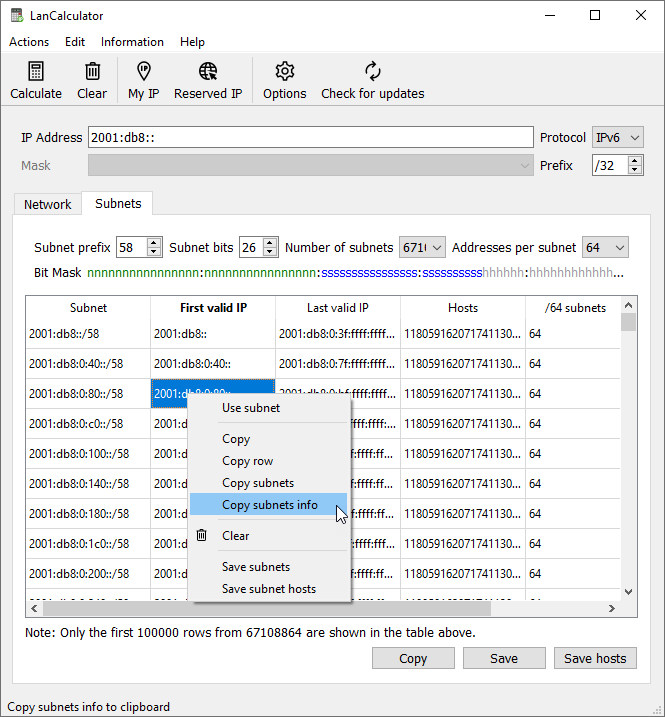
Task: Select subnet cell 2001:db8:0:40::/58
Action: coord(88,364)
